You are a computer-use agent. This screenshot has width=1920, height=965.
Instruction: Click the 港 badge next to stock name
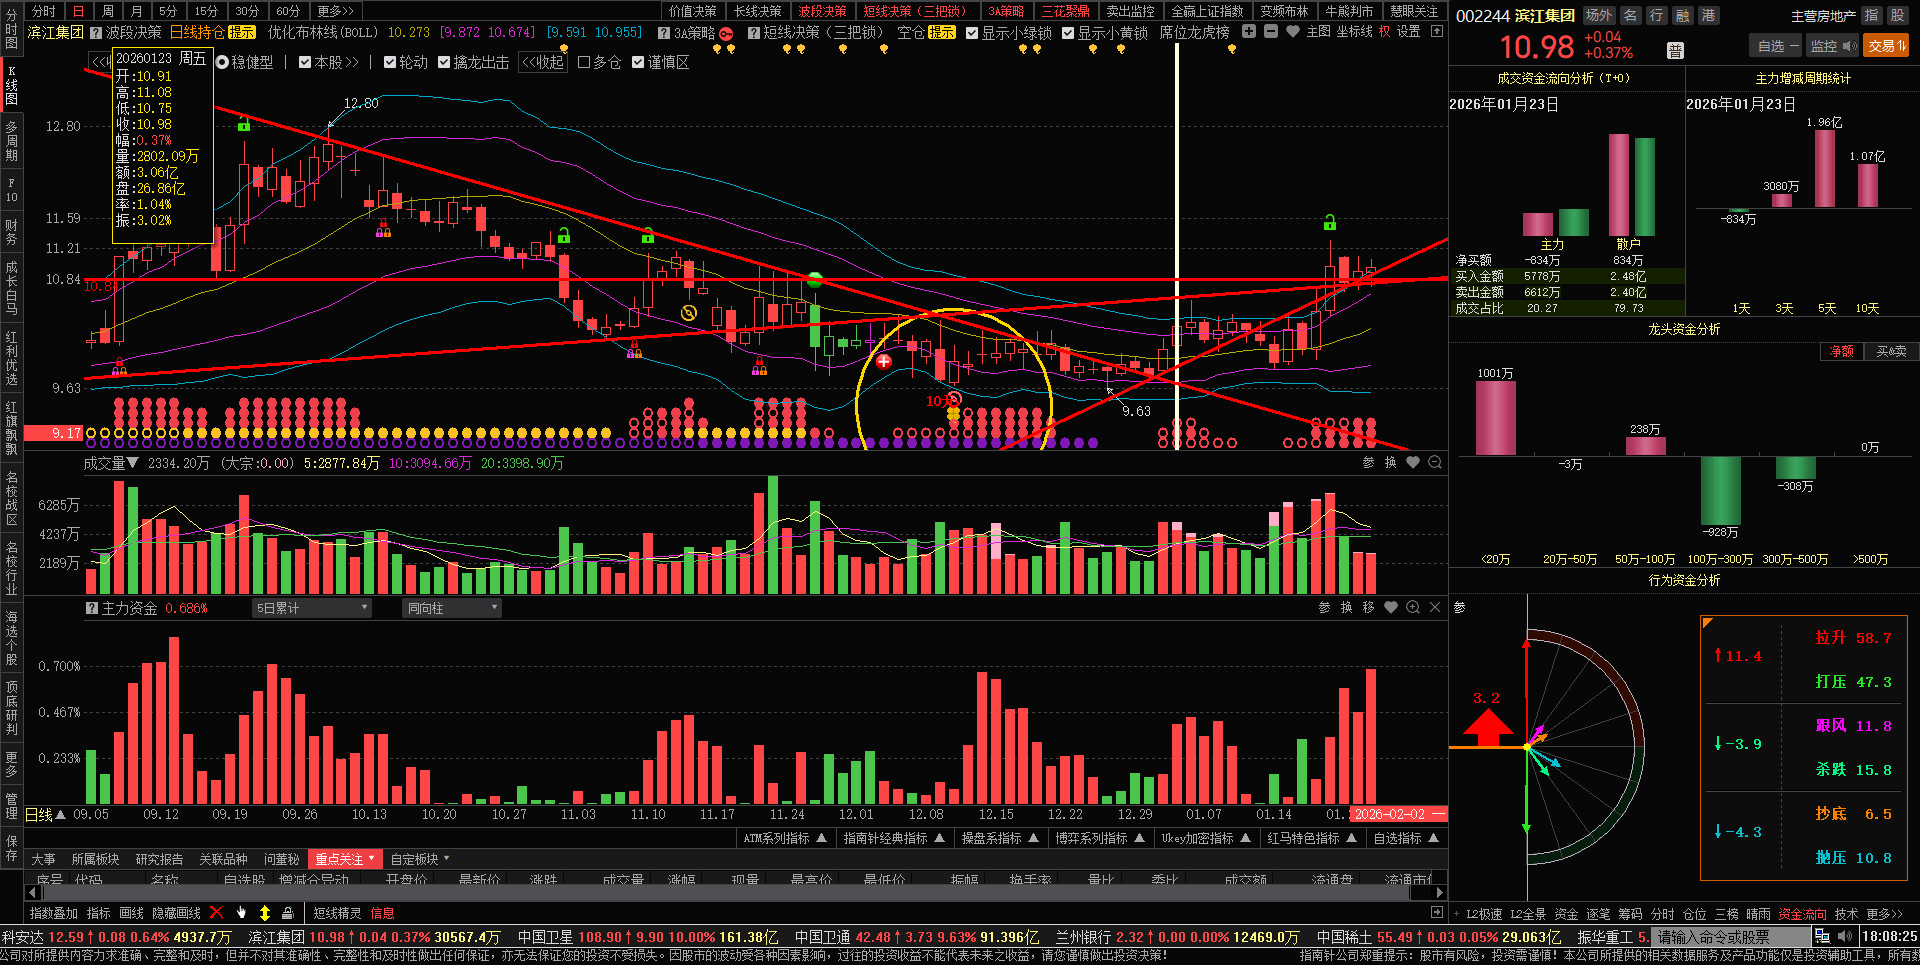pyautogui.click(x=1709, y=15)
